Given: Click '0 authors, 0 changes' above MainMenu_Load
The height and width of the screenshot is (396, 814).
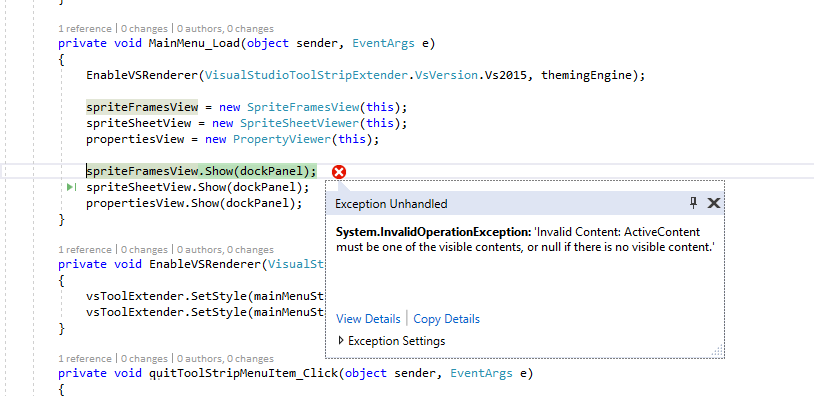Looking at the screenshot, I should 225,29.
